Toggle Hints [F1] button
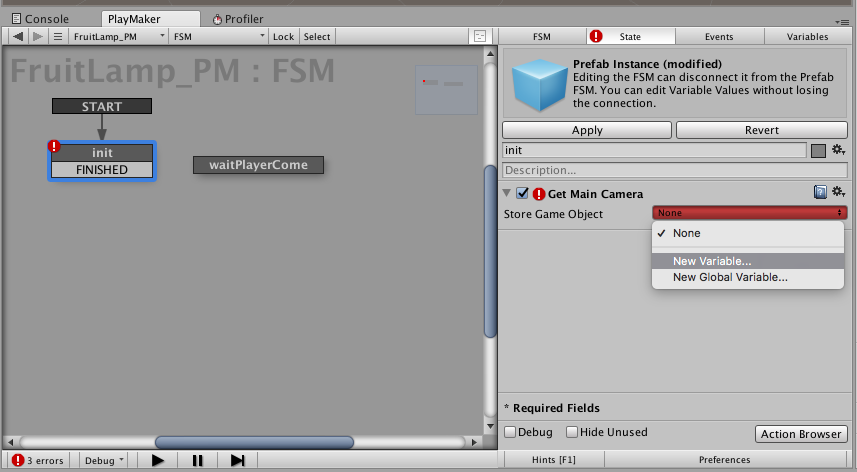 point(554,460)
